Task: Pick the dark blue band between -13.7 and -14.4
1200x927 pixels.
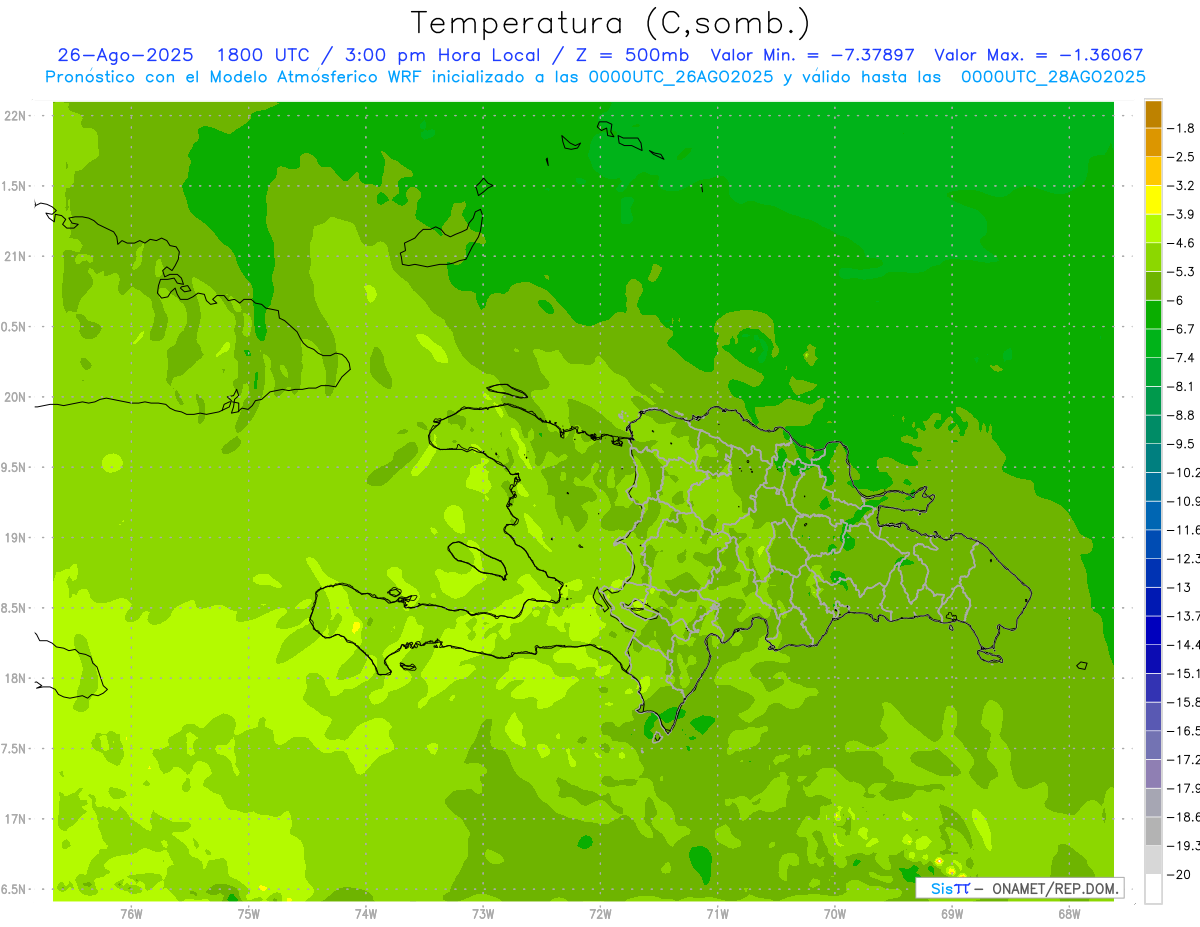Action: click(x=1153, y=630)
